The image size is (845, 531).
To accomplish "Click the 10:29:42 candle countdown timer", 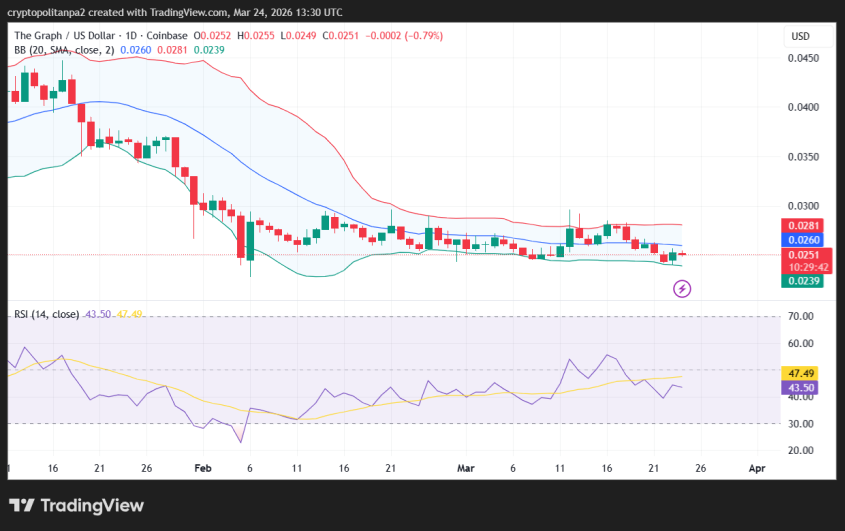I will (805, 267).
